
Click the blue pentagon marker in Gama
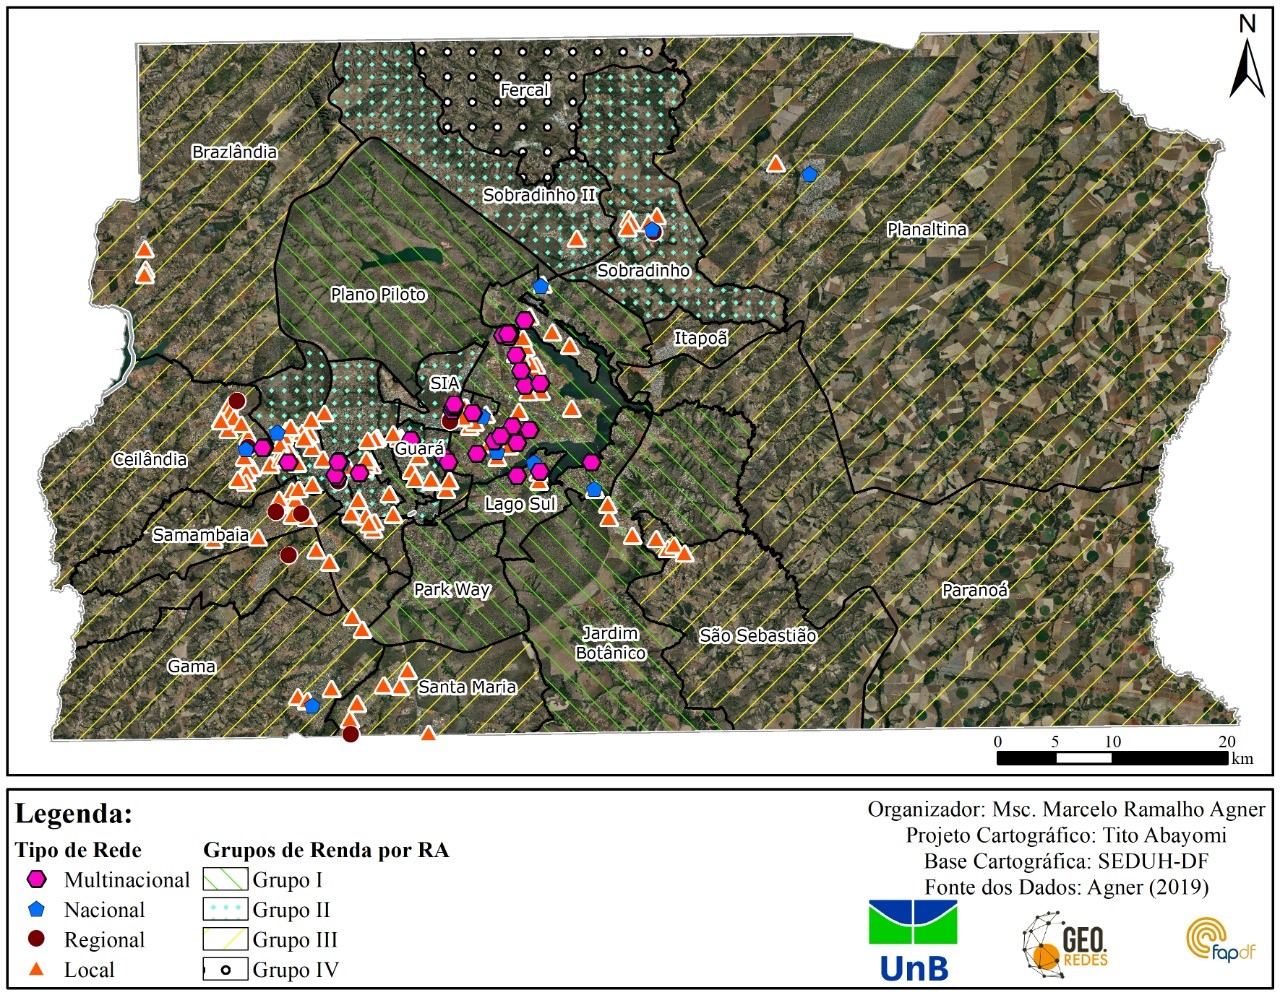(x=312, y=706)
